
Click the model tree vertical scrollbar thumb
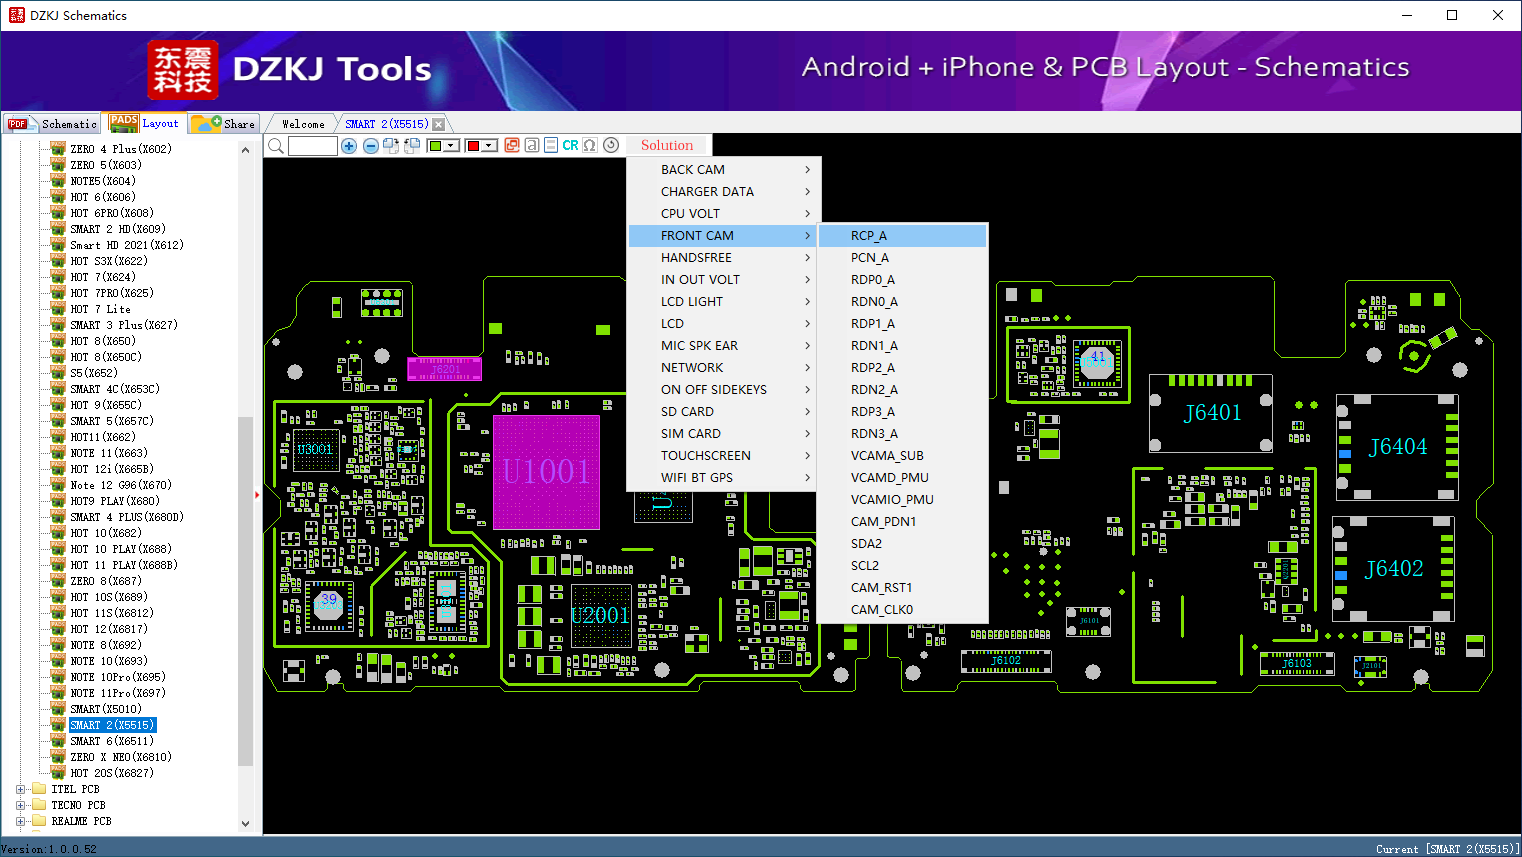[x=245, y=590]
